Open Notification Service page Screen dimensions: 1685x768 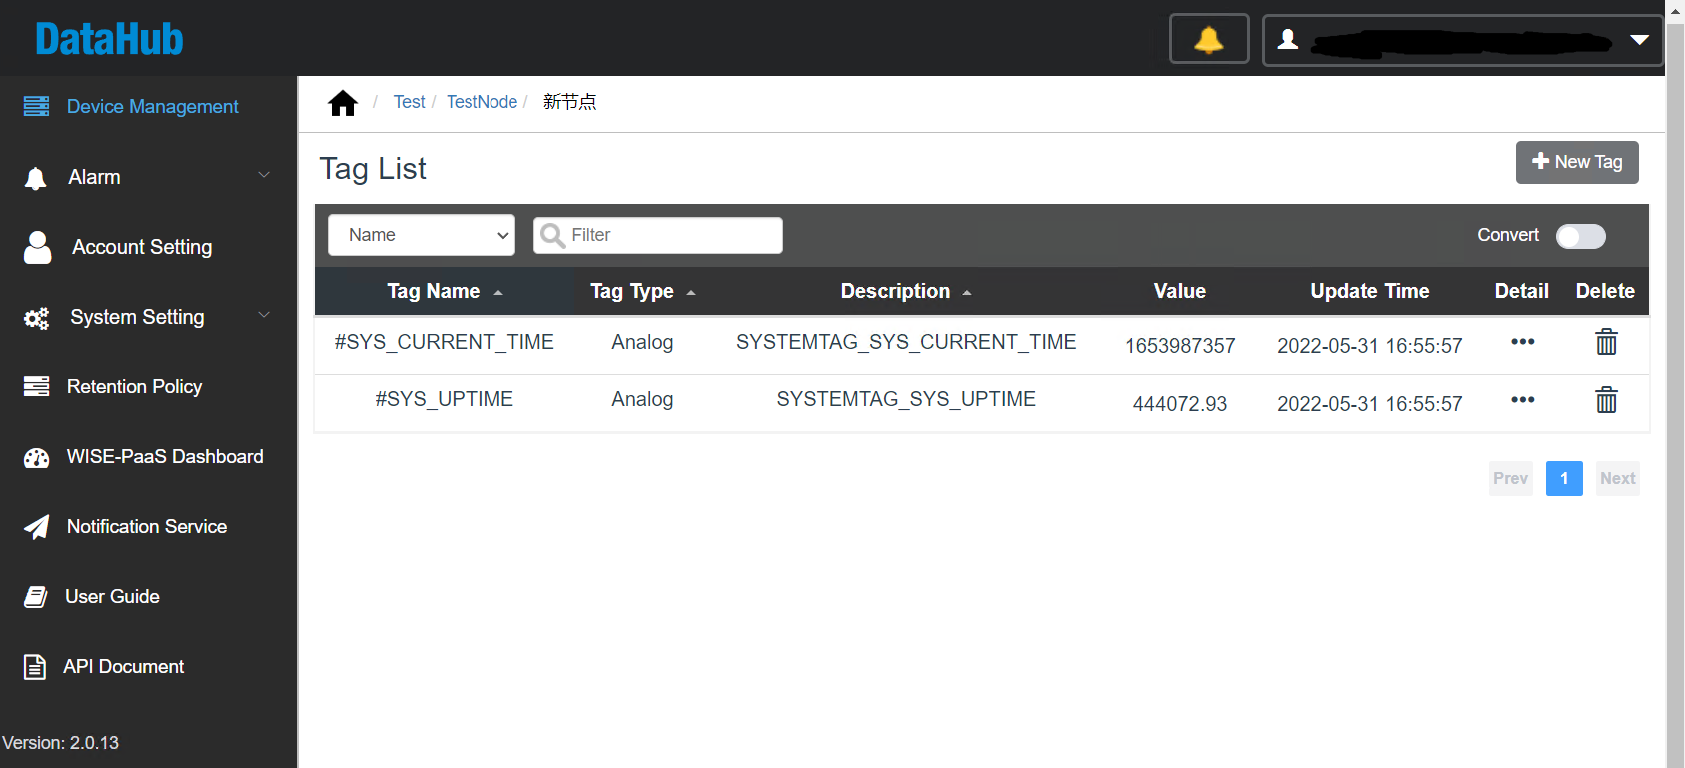point(146,527)
